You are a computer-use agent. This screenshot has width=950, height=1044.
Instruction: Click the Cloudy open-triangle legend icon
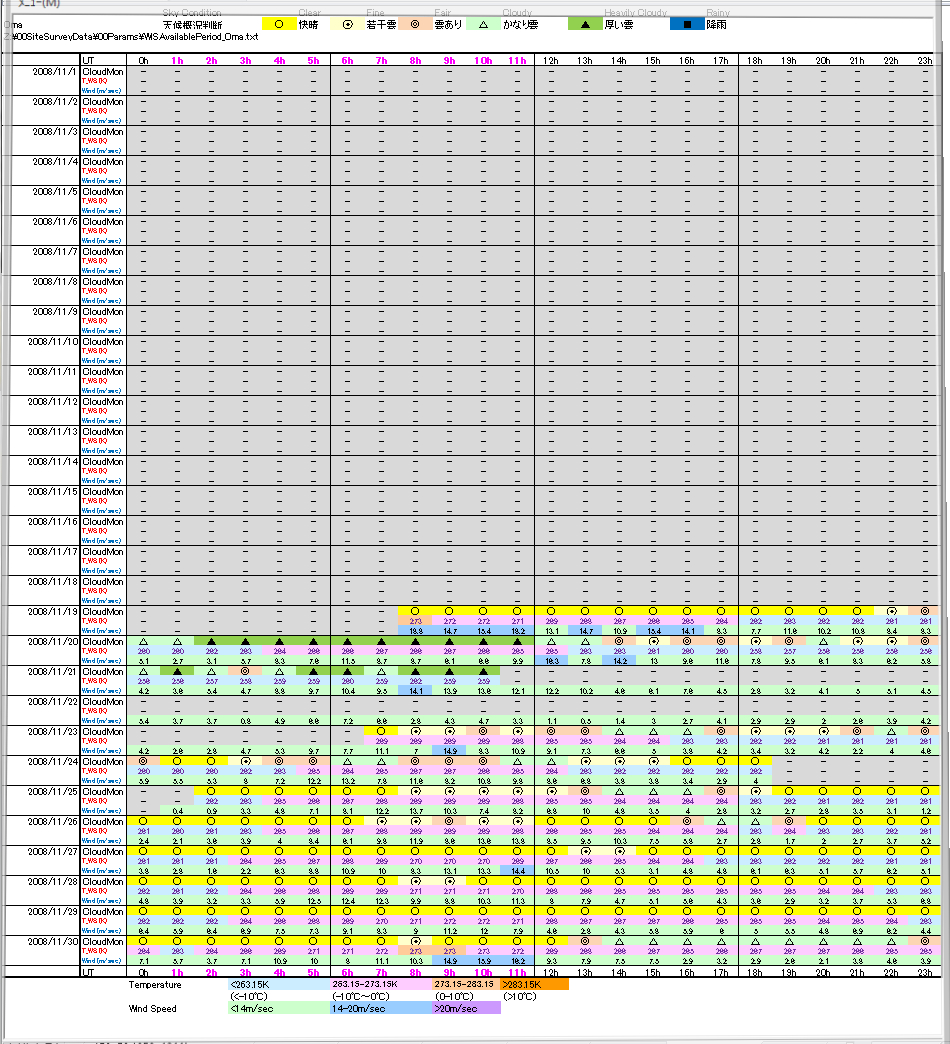482,23
